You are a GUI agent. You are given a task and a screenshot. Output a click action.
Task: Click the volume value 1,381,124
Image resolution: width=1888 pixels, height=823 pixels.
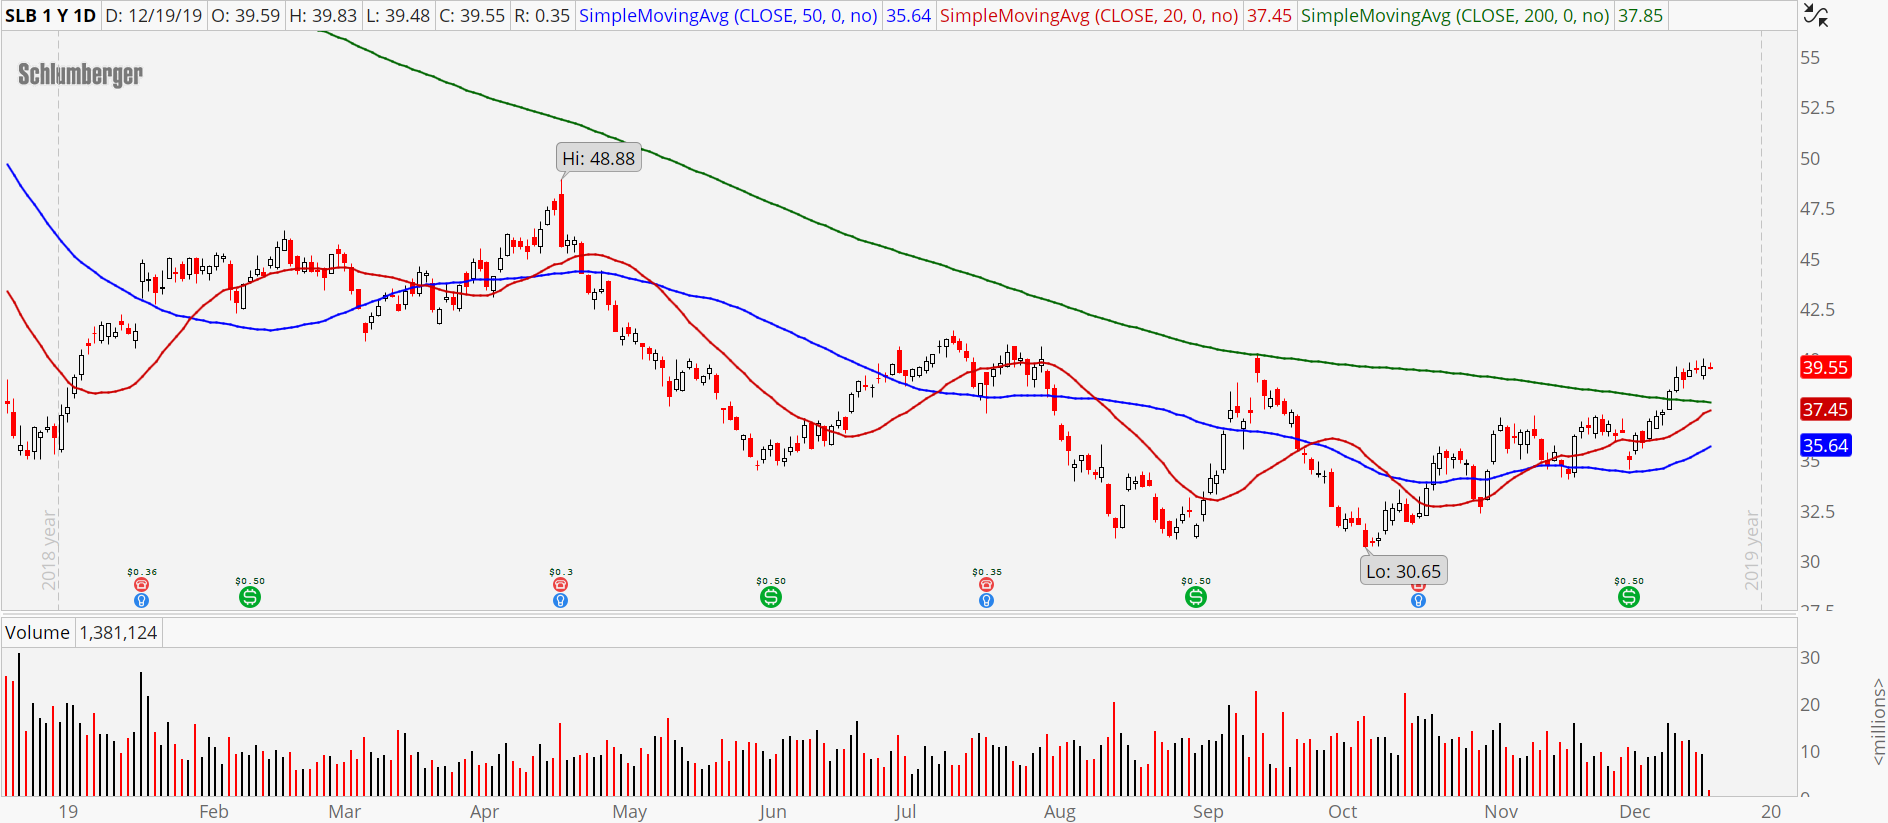point(118,632)
